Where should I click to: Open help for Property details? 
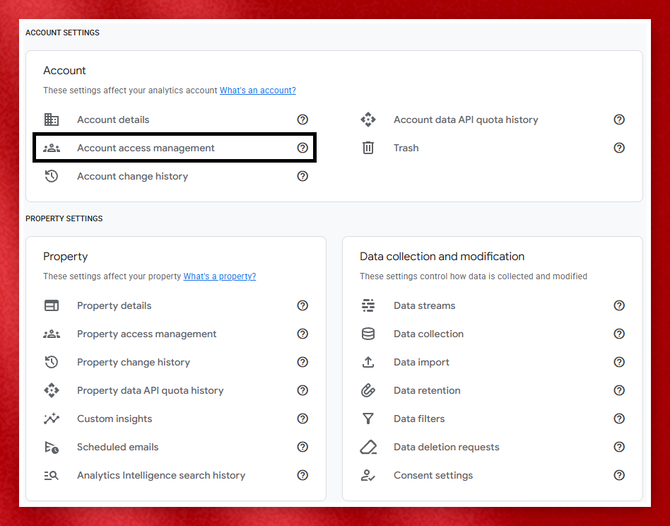point(303,306)
